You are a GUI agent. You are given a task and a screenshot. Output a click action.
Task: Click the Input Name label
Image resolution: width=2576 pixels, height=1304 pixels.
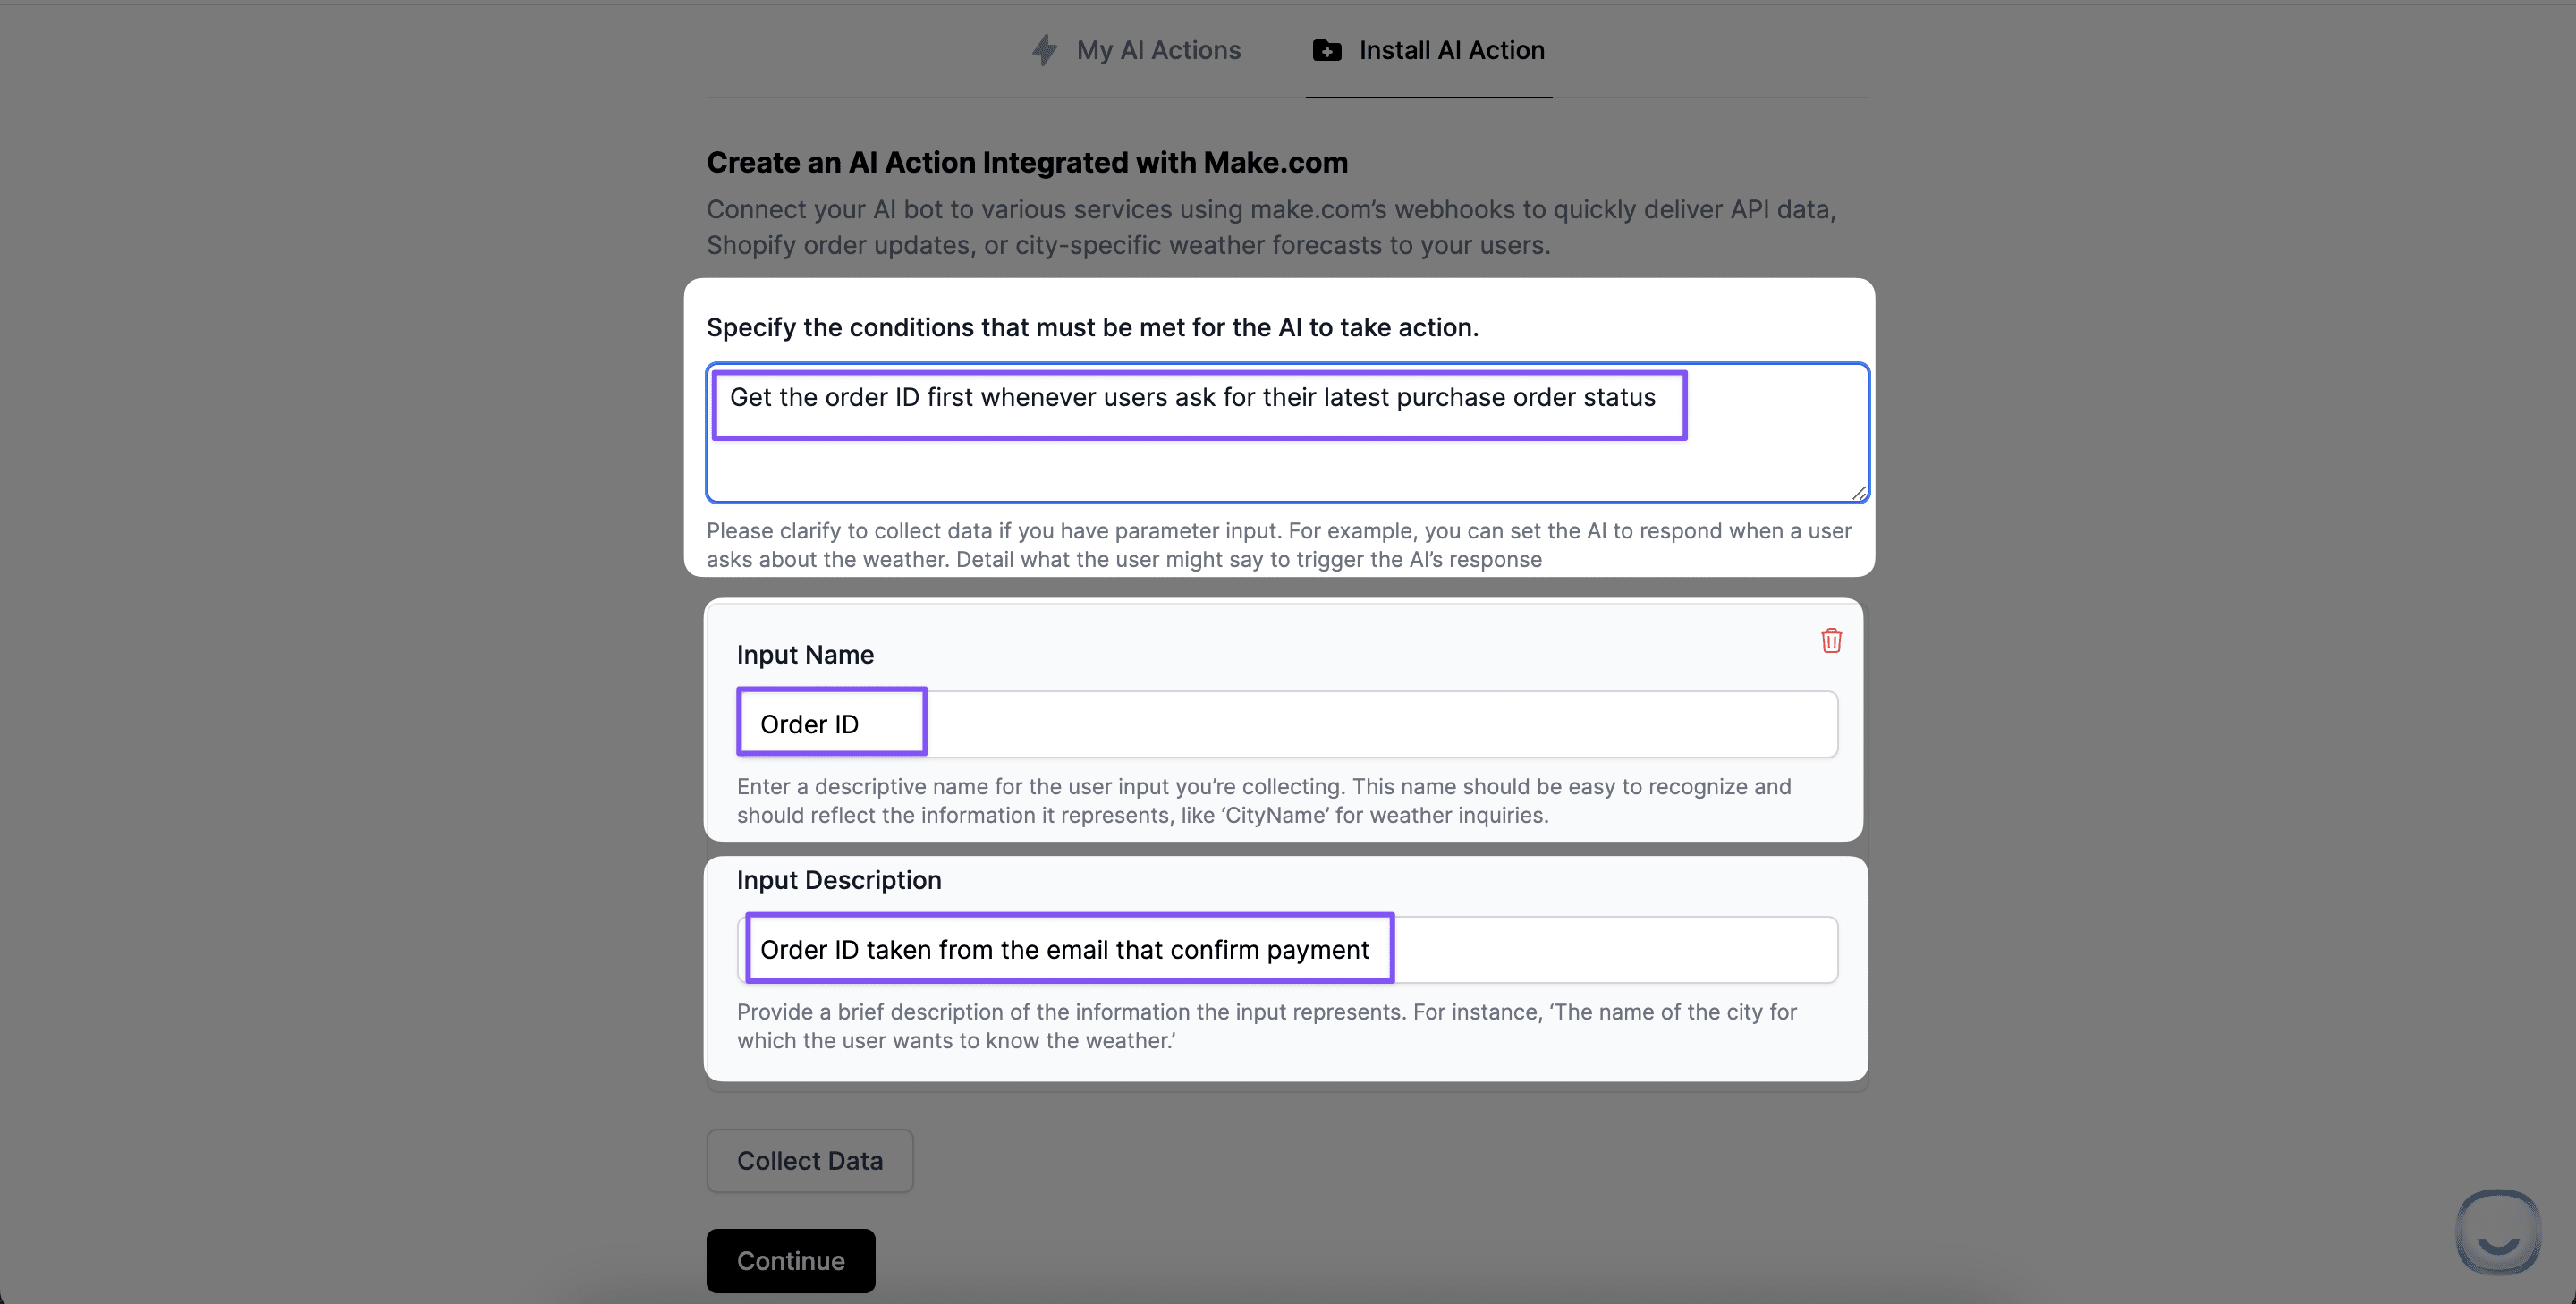pyautogui.click(x=805, y=654)
